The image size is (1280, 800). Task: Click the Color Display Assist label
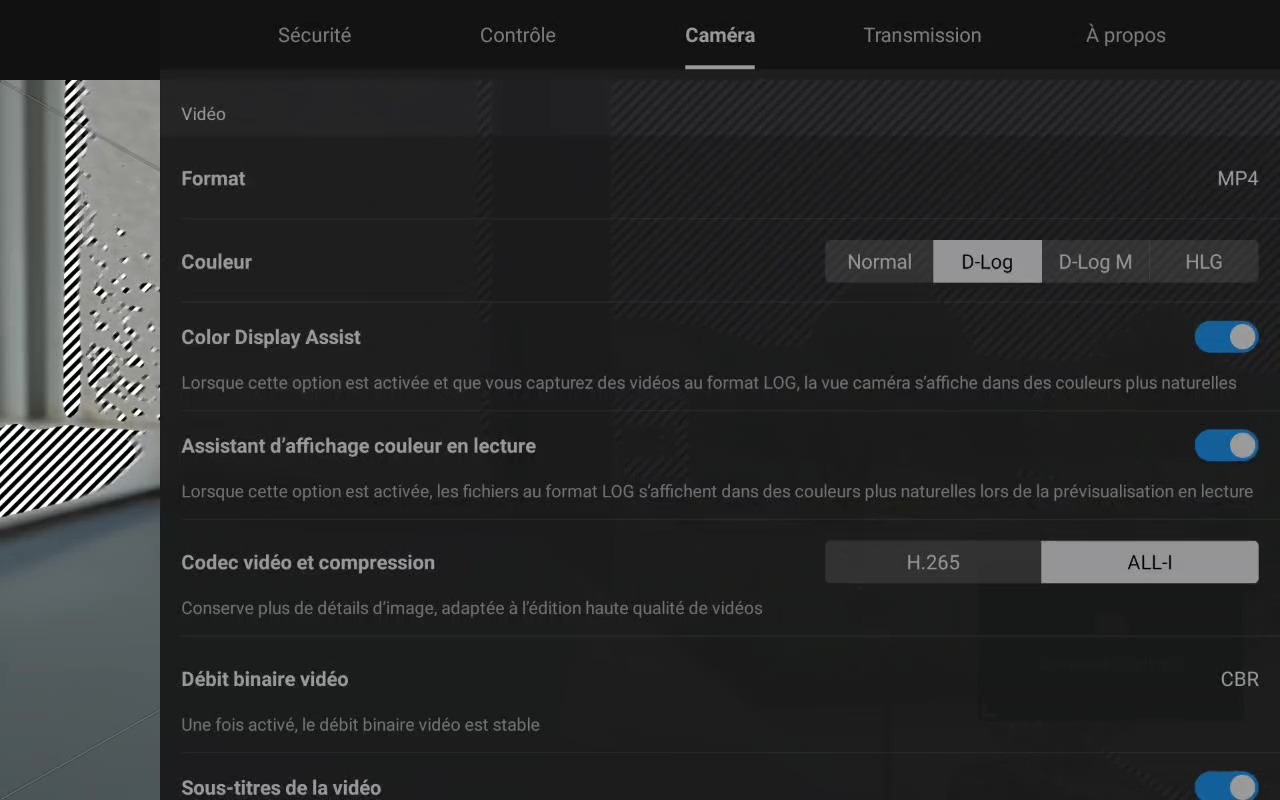point(271,337)
